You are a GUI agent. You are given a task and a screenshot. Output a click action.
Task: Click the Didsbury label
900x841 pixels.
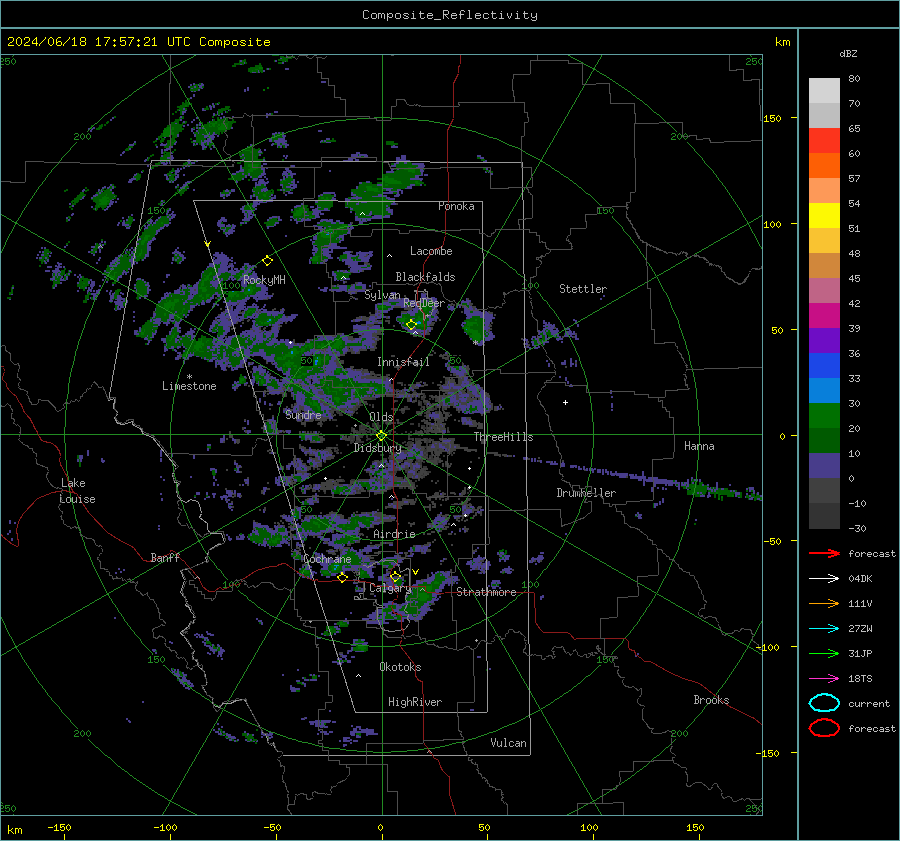coord(378,448)
